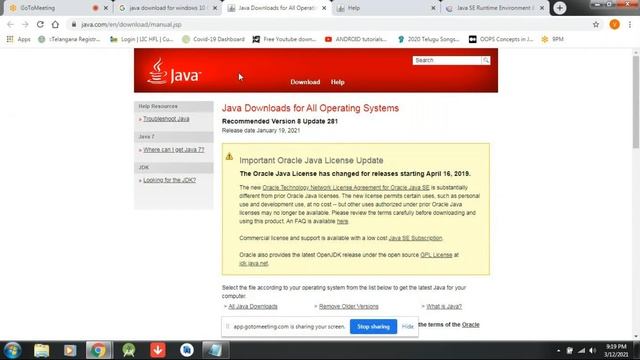Open Looking for the JDK link
This screenshot has width=640, height=360.
(x=169, y=180)
